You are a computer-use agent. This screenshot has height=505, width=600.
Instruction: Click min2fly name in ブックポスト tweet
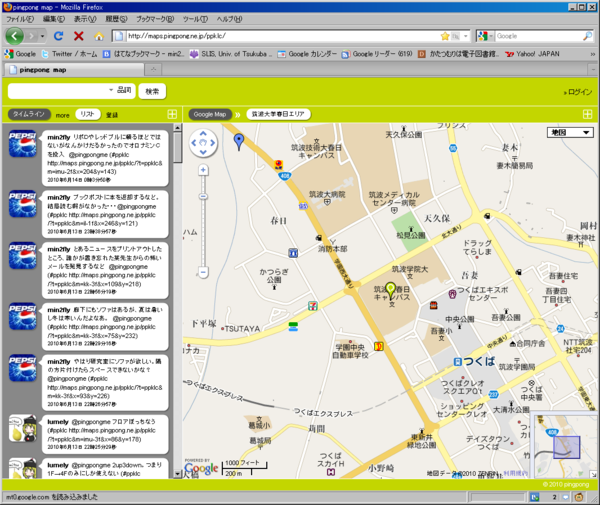coord(59,197)
